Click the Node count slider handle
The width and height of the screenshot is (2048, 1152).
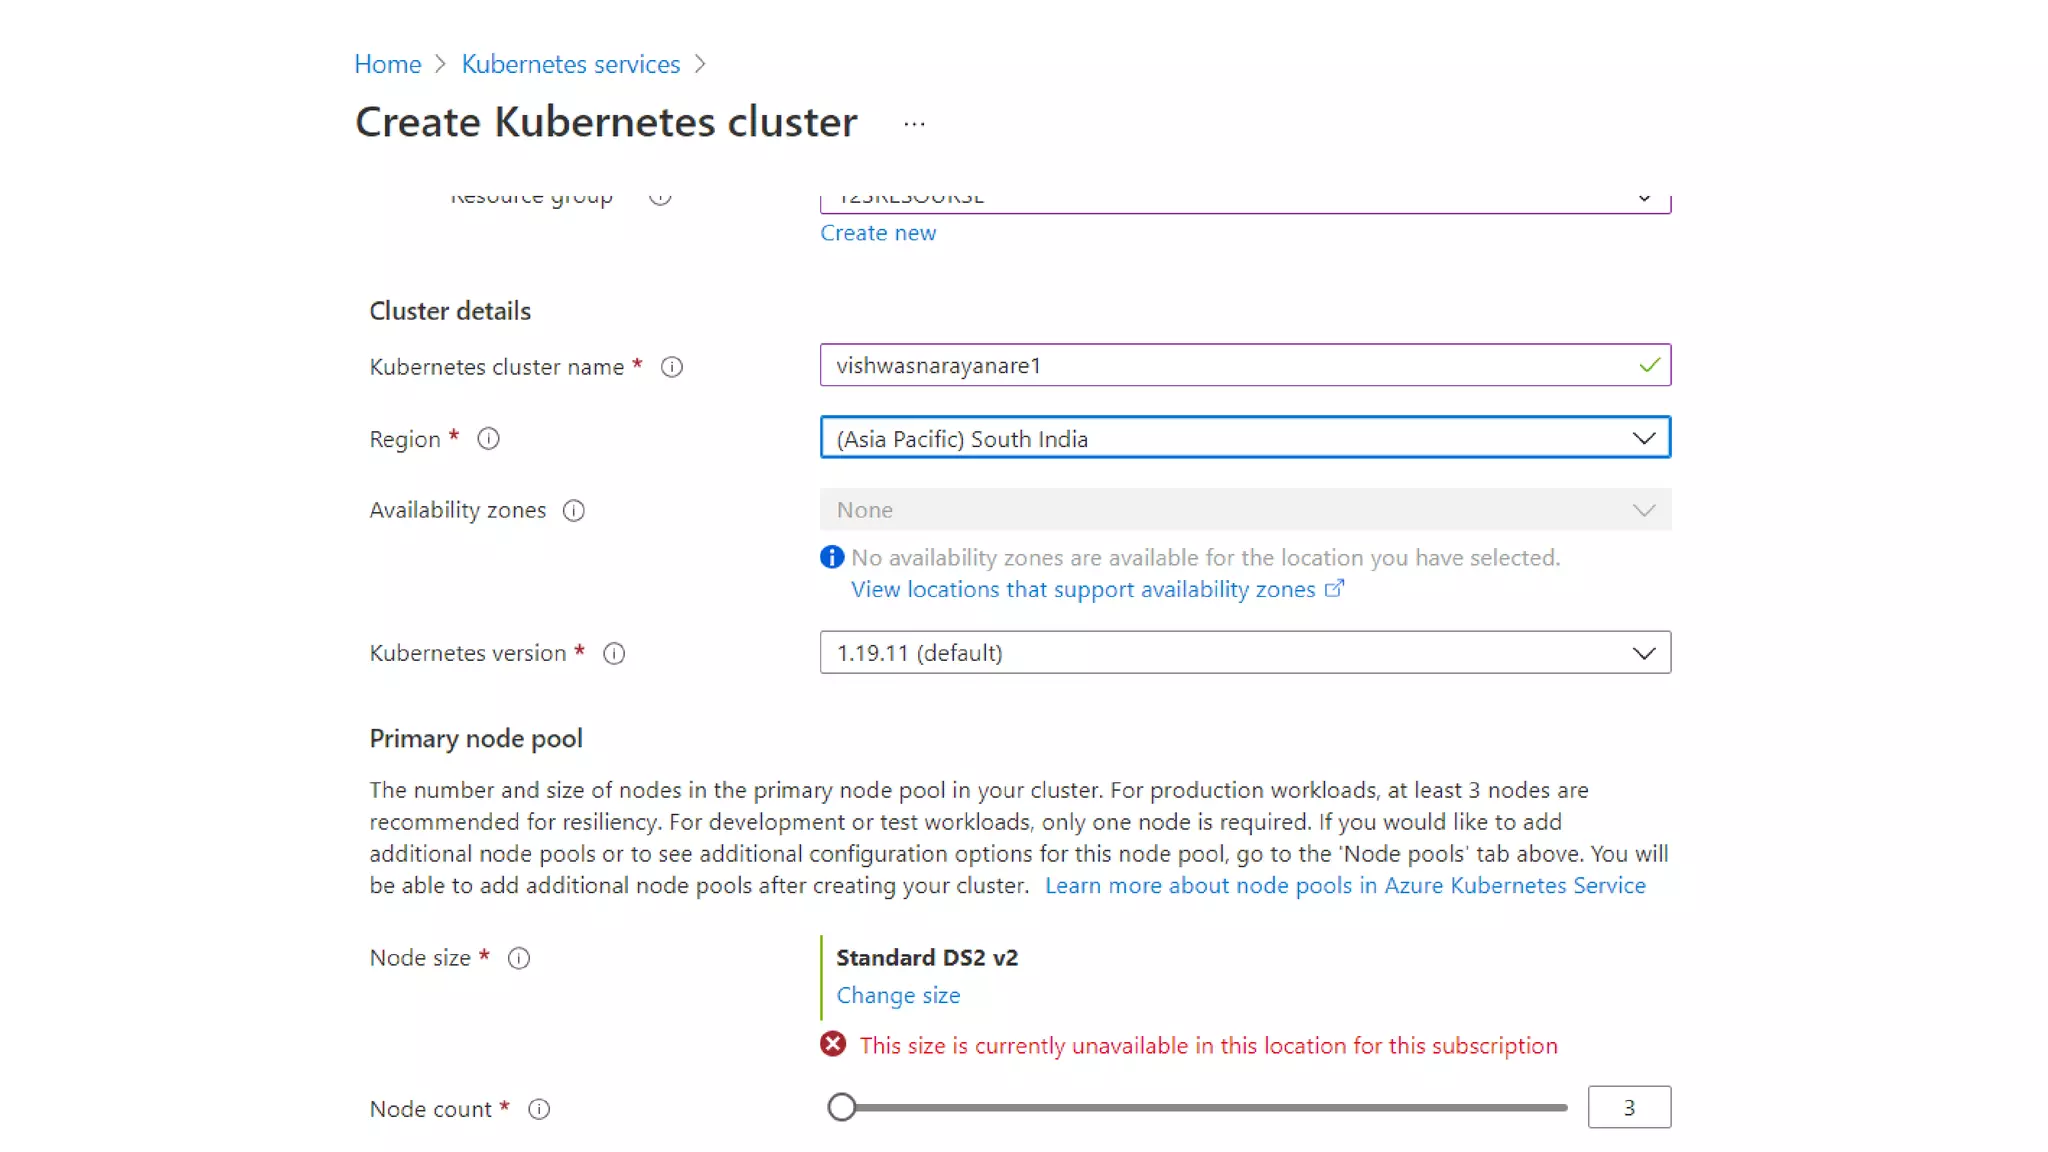(842, 1107)
